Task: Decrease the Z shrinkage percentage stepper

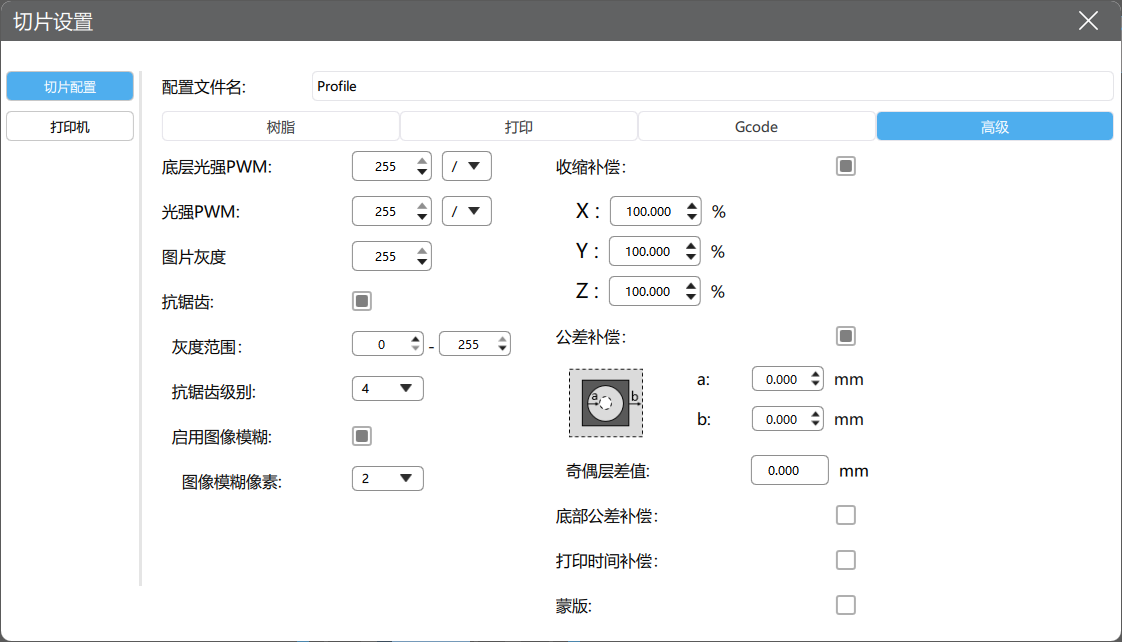Action: (691, 296)
